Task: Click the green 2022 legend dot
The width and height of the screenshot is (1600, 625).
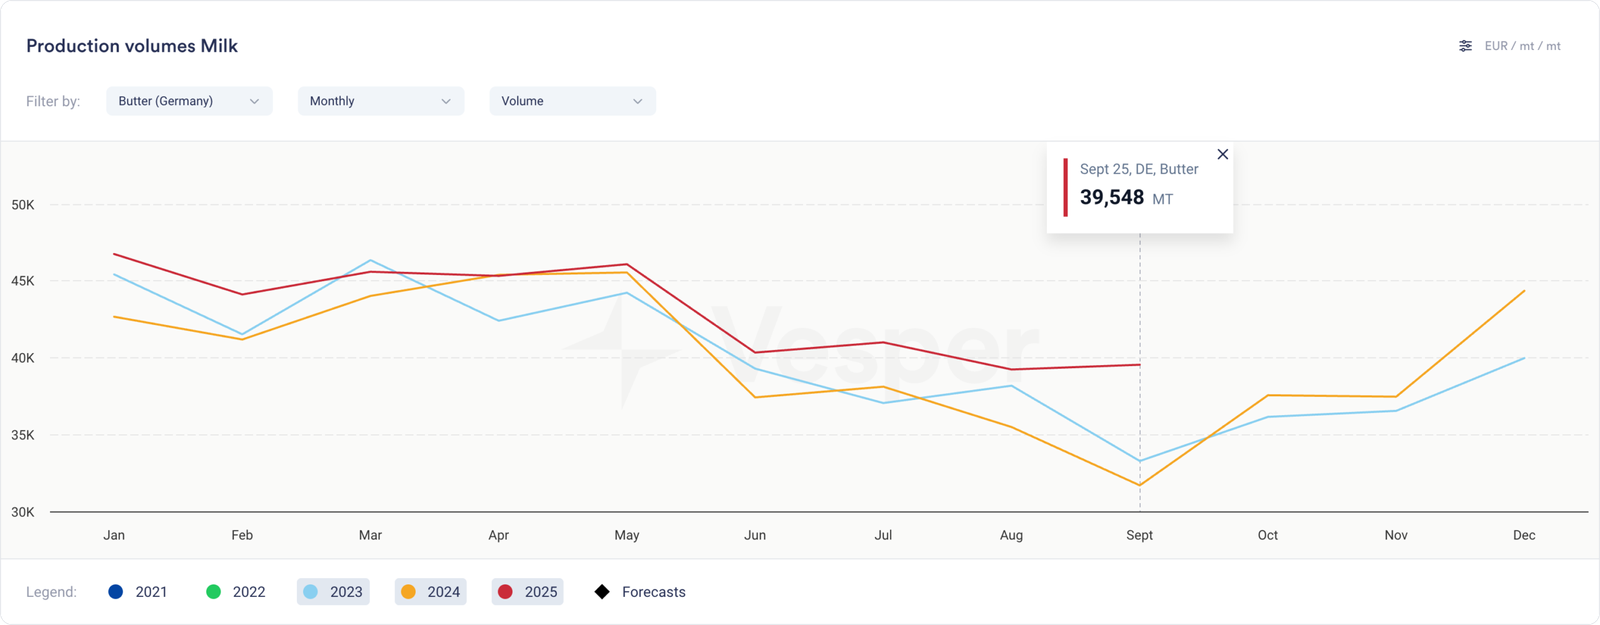Action: click(x=213, y=592)
